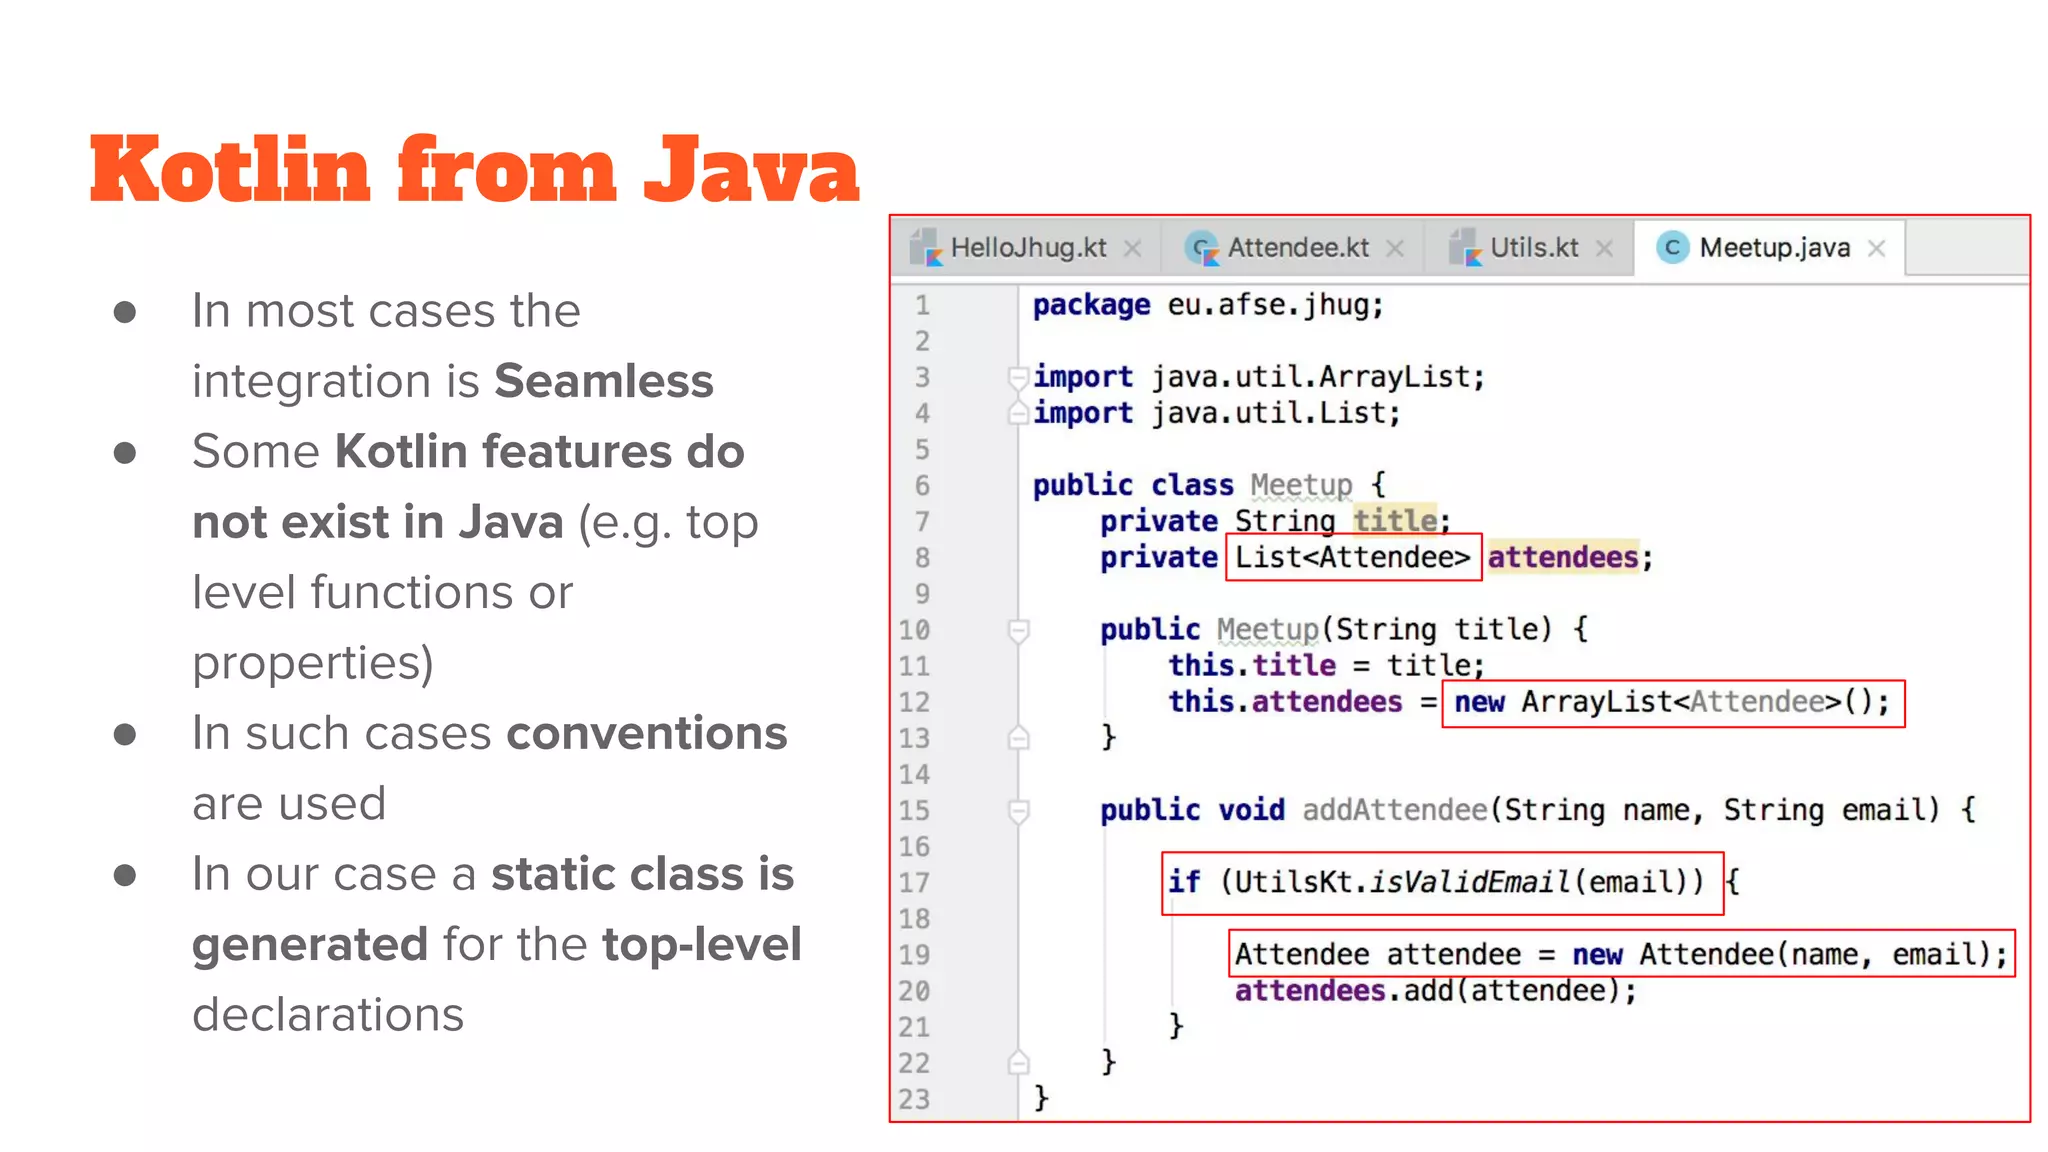Viewport: 2048px width, 1152px height.
Task: Click the fold end marker on line 4
Action: (x=1018, y=412)
